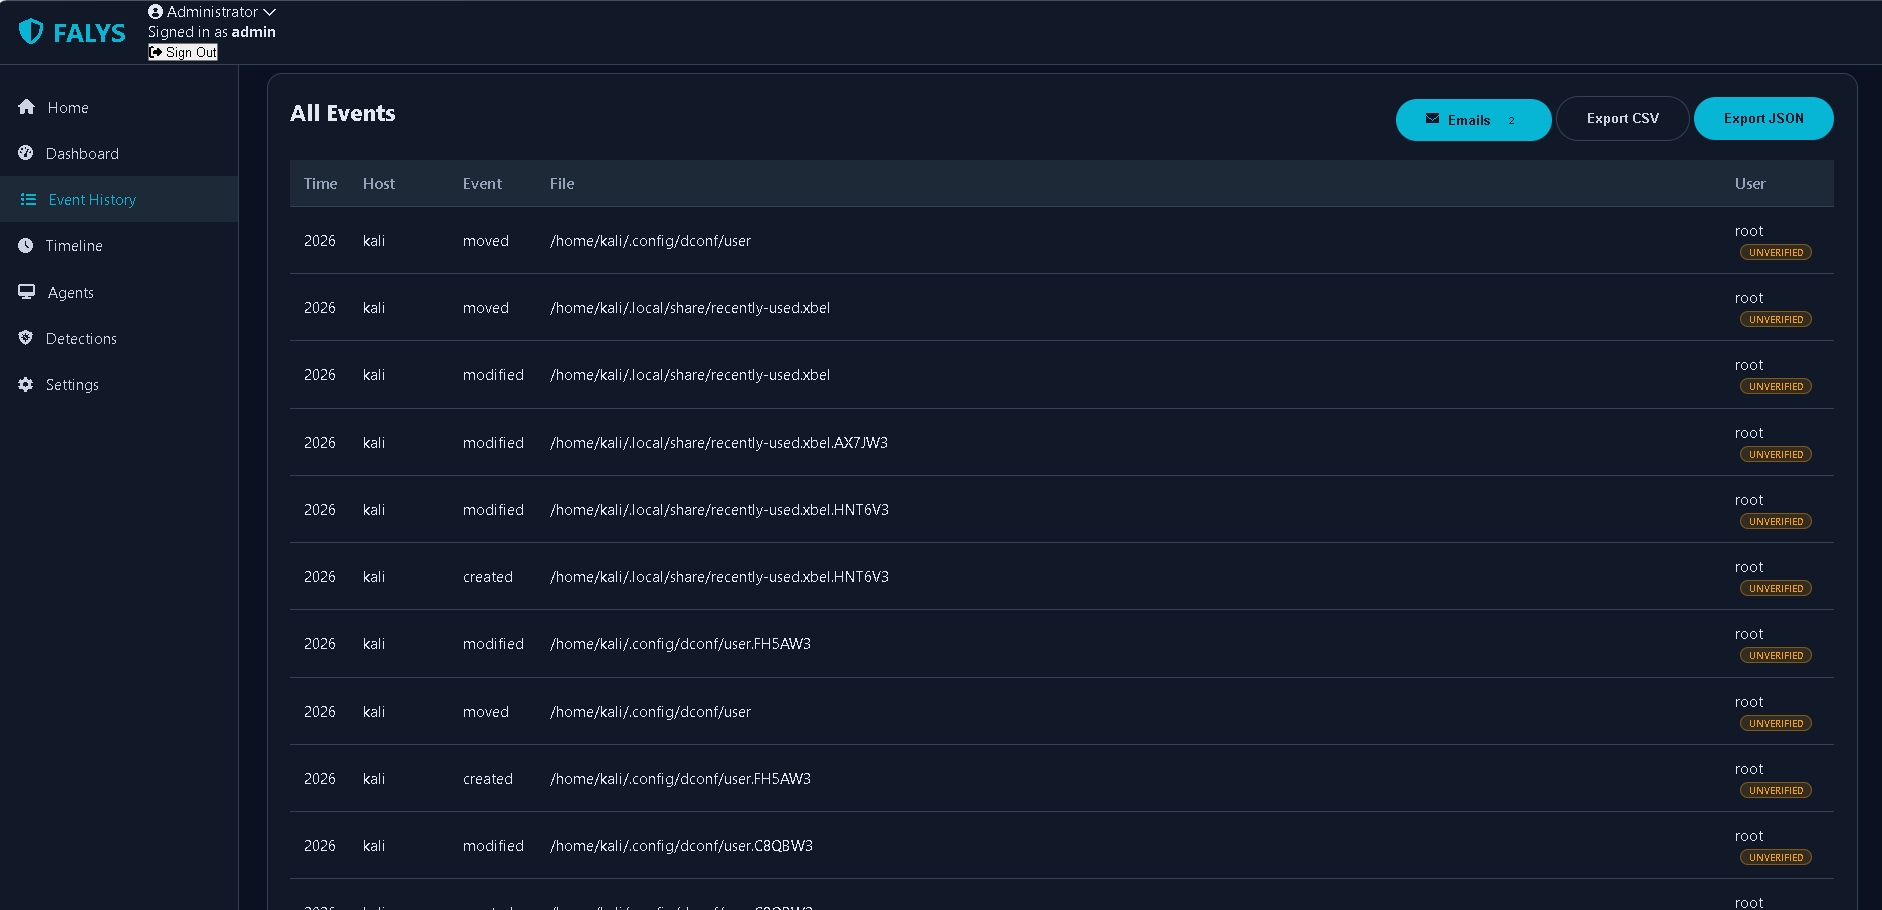1882x910 pixels.
Task: Click the envelope icon on Emails button
Action: pyautogui.click(x=1432, y=119)
